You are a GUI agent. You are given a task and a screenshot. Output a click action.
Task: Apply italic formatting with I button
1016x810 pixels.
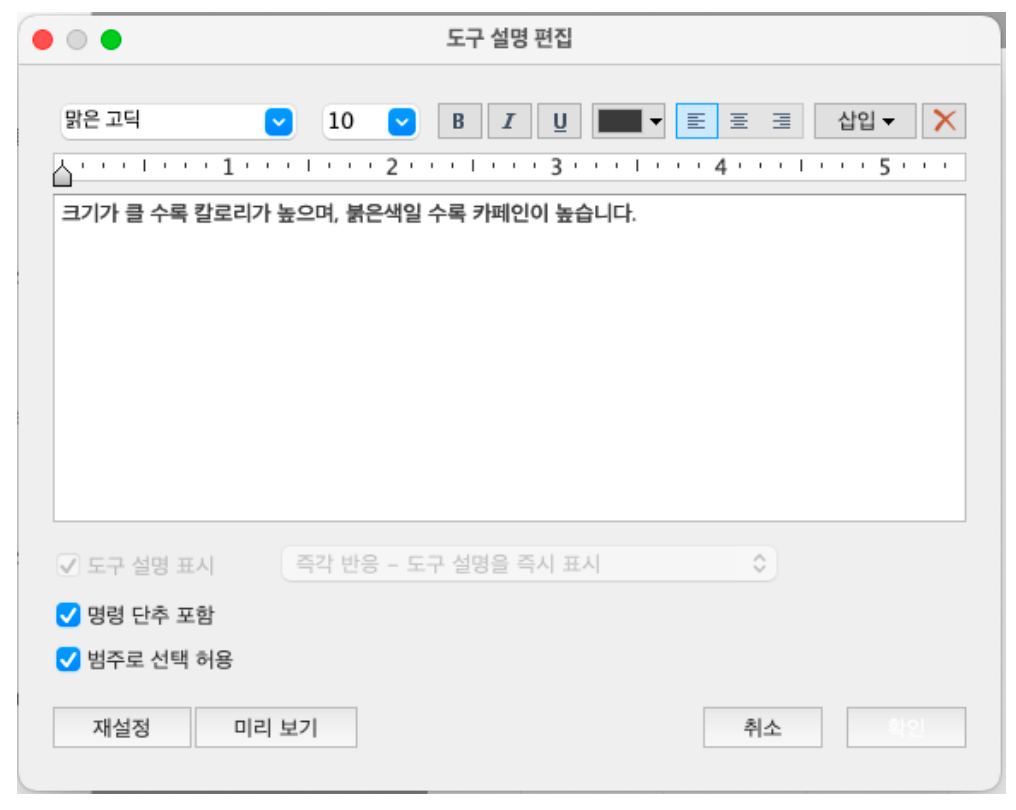pos(509,122)
